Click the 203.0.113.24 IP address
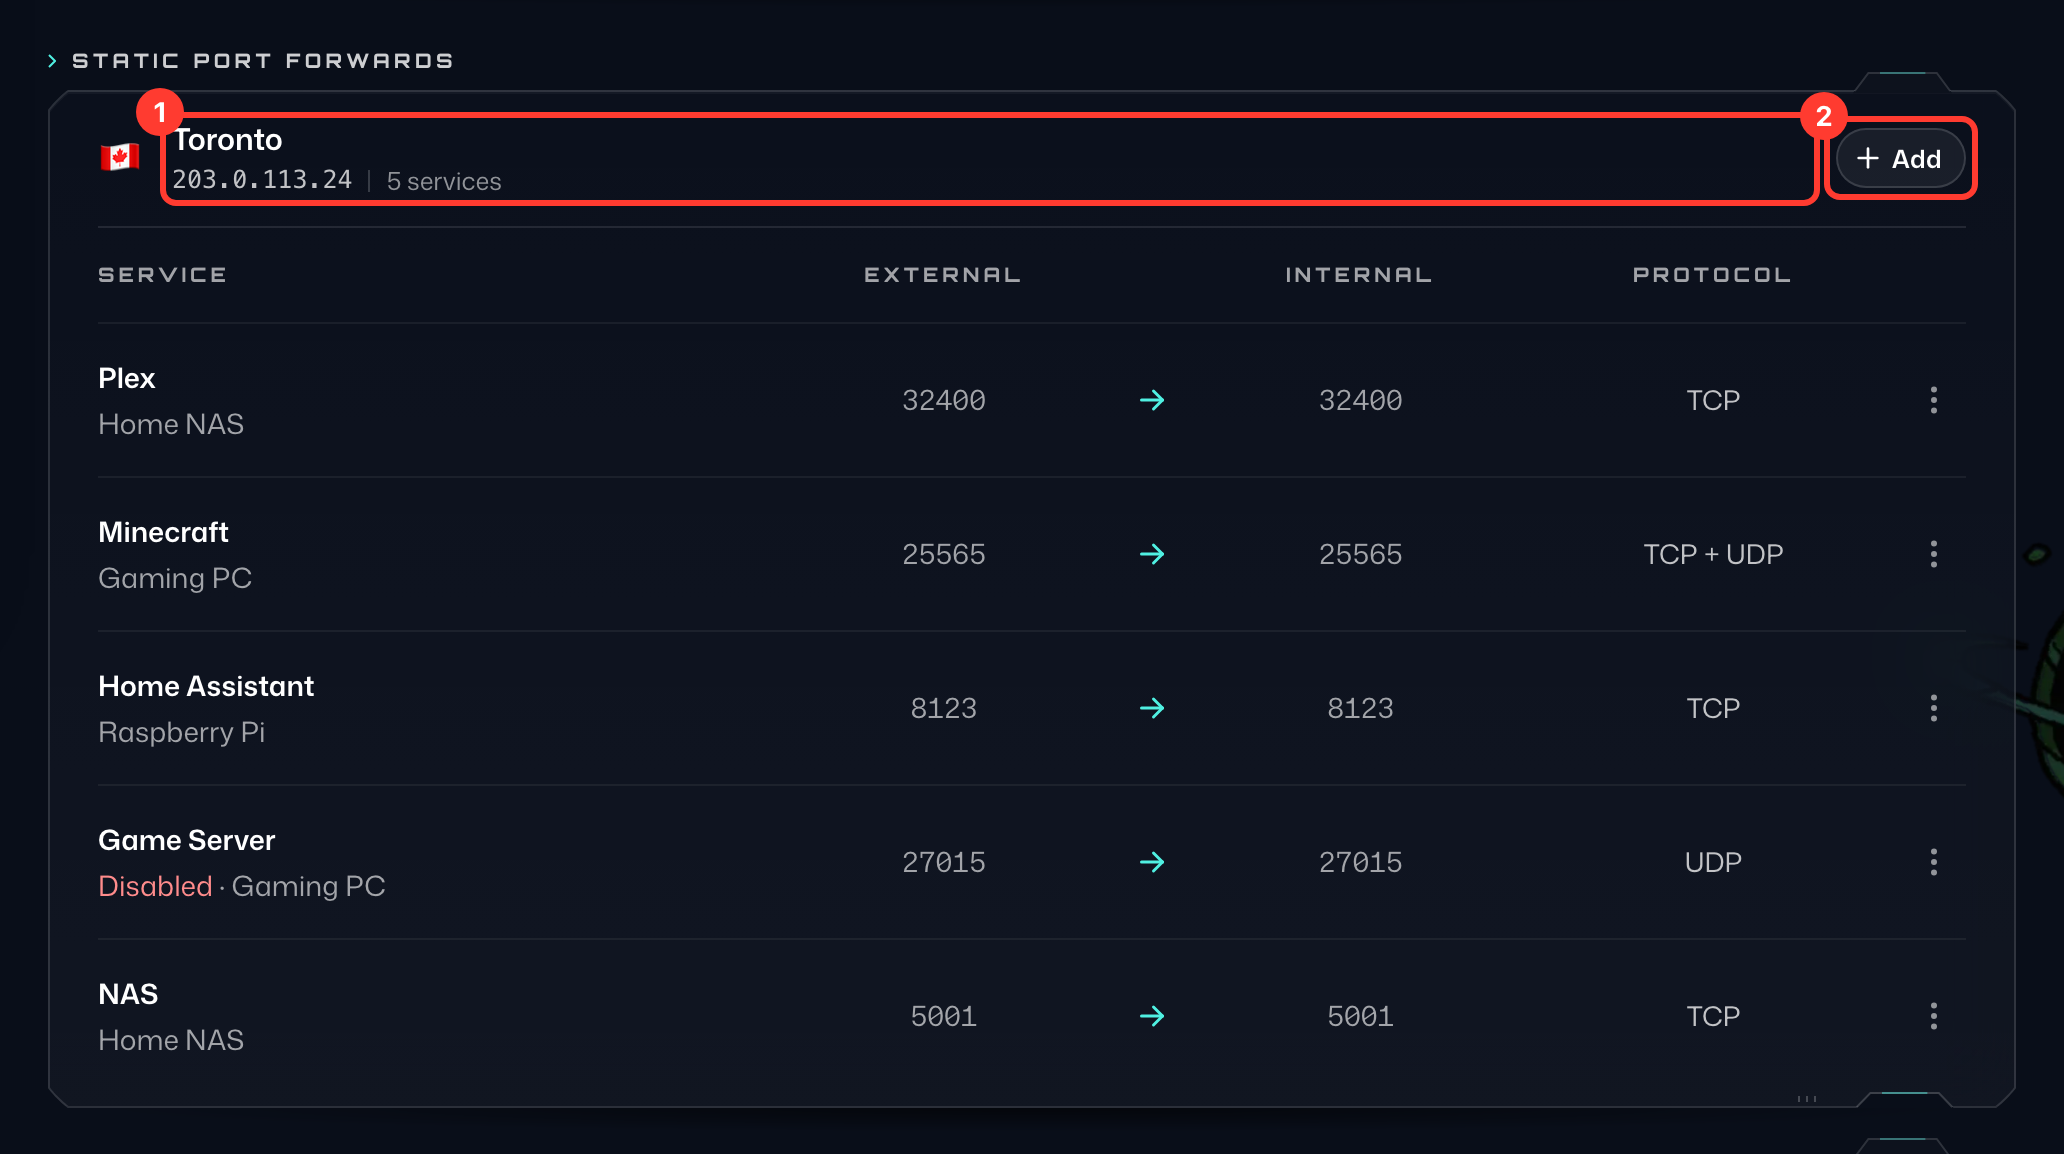 pyautogui.click(x=262, y=180)
